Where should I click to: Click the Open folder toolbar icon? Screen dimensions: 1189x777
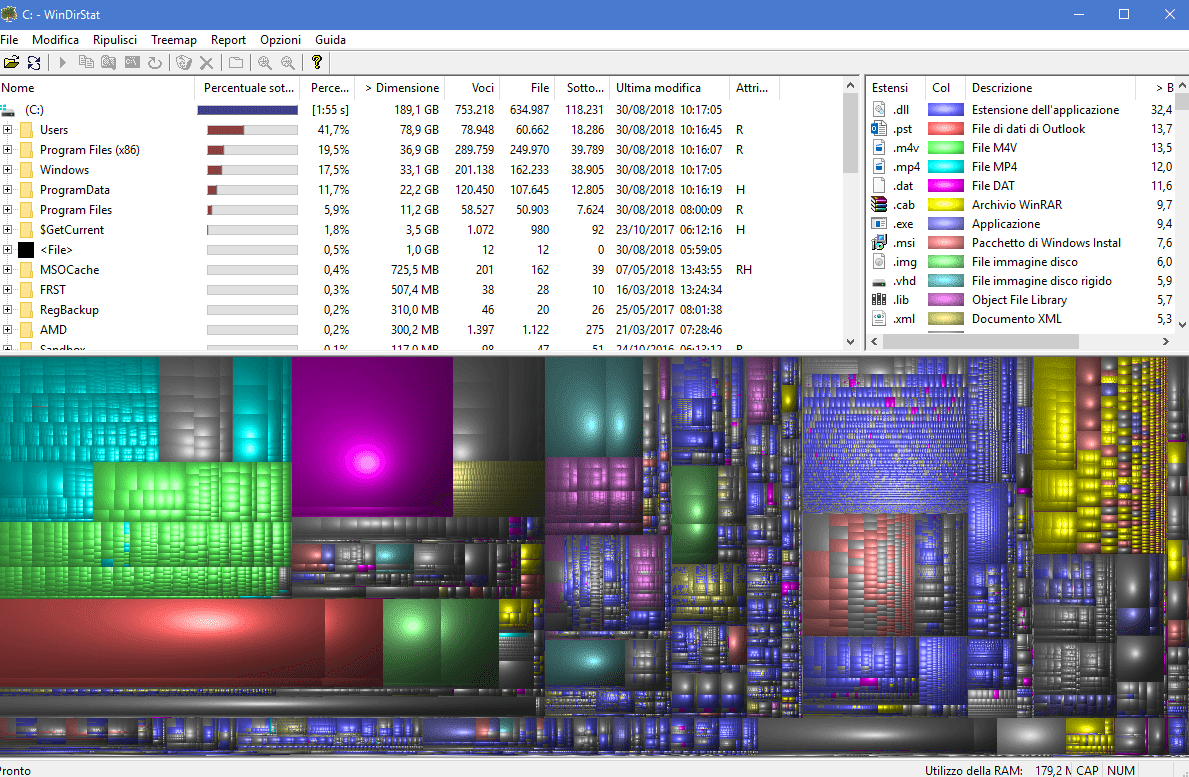tap(11, 63)
